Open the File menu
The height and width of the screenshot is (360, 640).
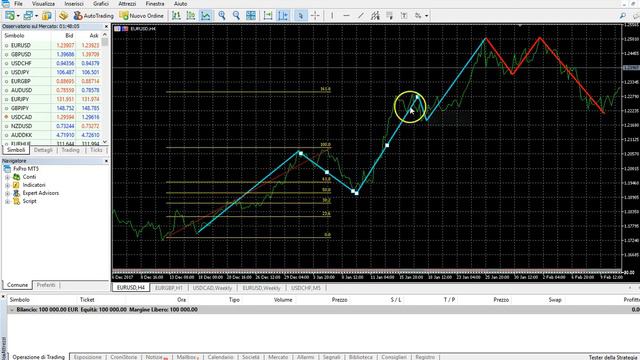(18, 4)
